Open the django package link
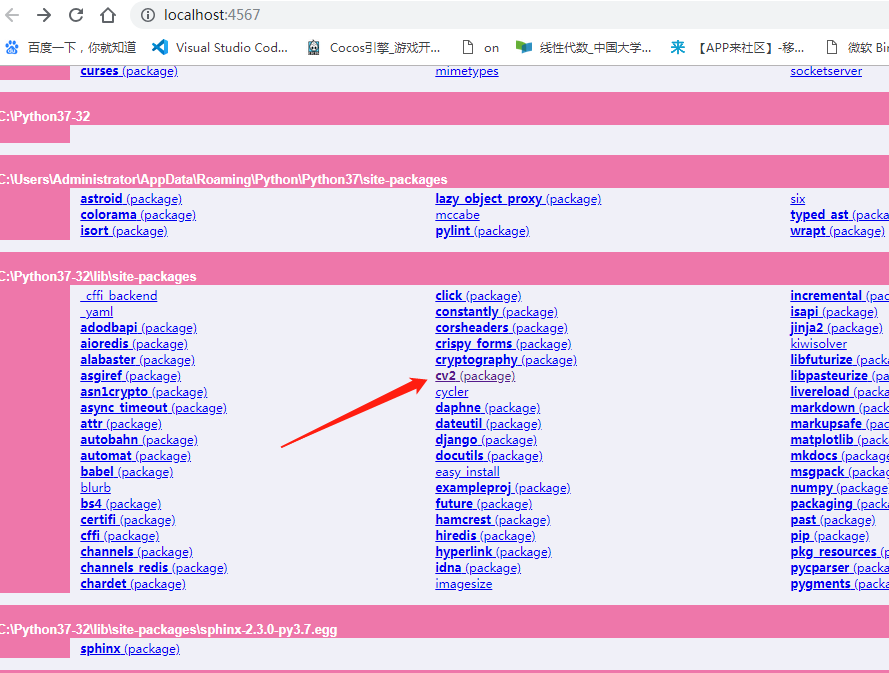This screenshot has width=889, height=673. 486,439
